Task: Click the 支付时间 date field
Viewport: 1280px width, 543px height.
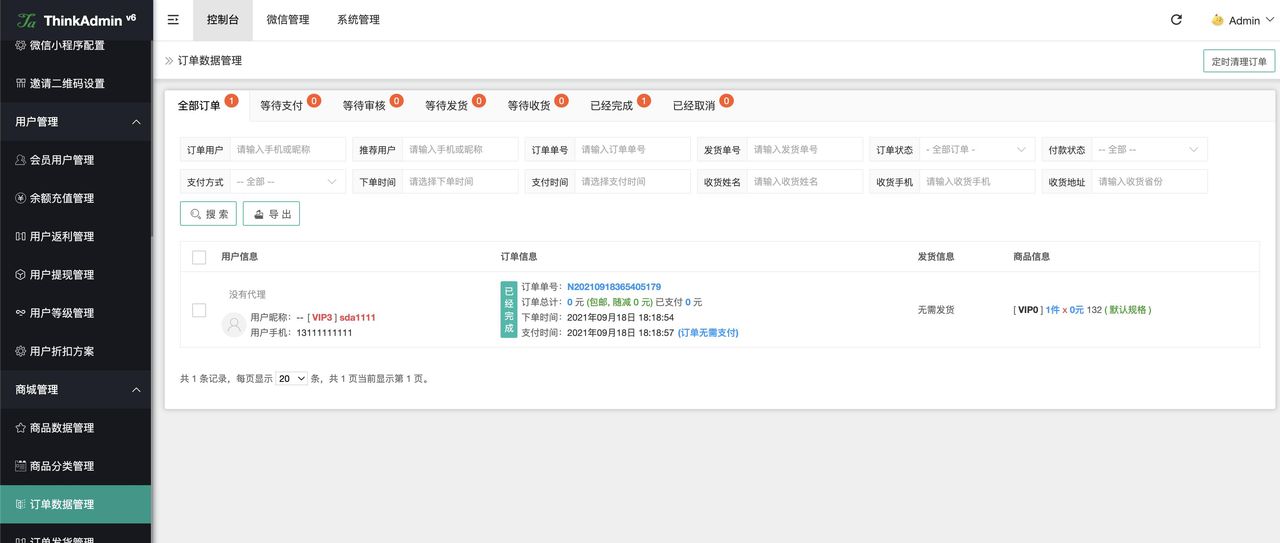Action: tap(633, 182)
